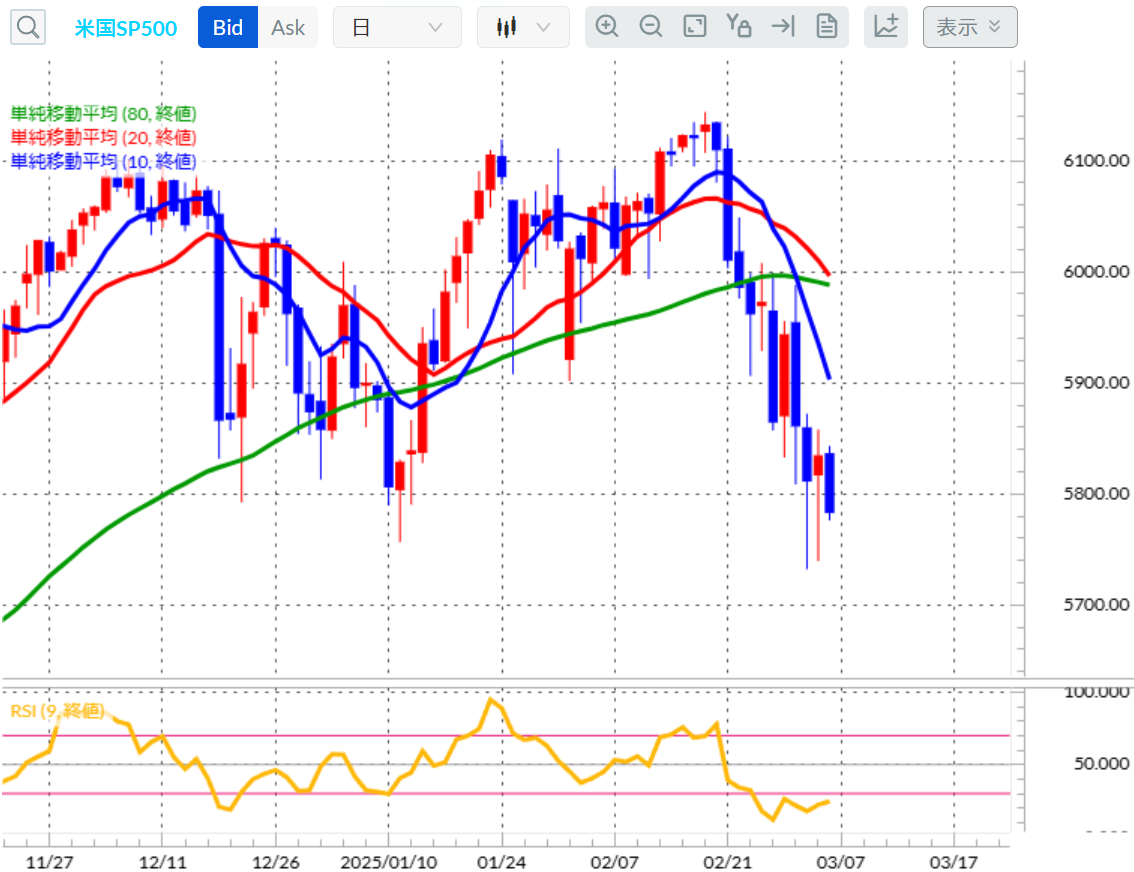Click the 03/17 date axis label
Screen dimensions: 1134x872
click(953, 862)
